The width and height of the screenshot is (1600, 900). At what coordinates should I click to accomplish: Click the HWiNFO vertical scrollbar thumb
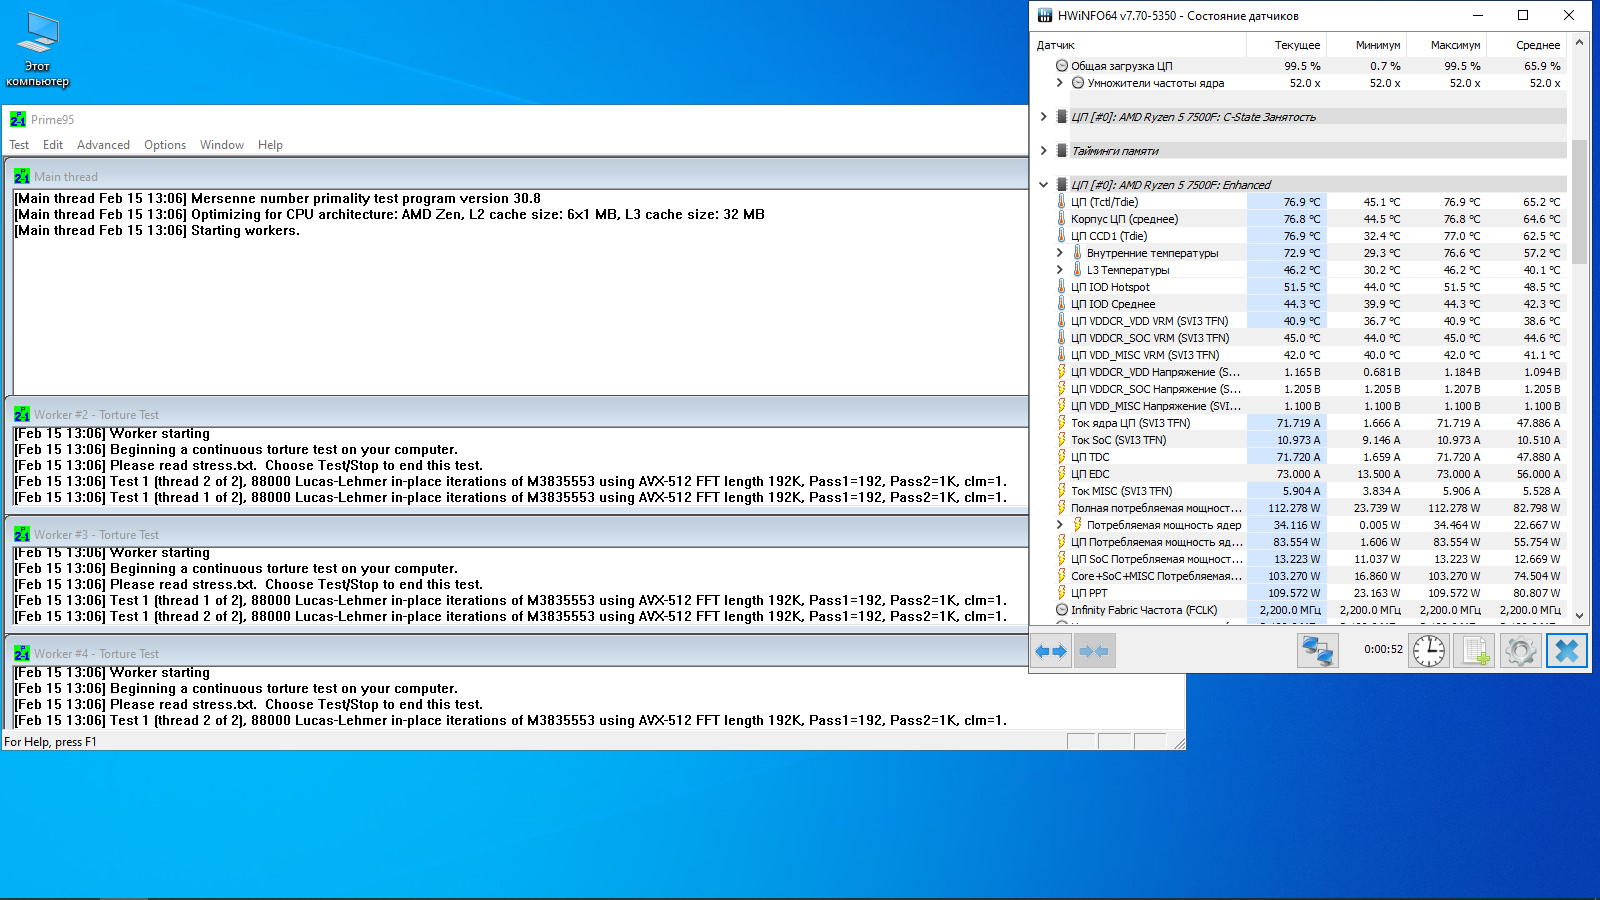coord(1580,200)
